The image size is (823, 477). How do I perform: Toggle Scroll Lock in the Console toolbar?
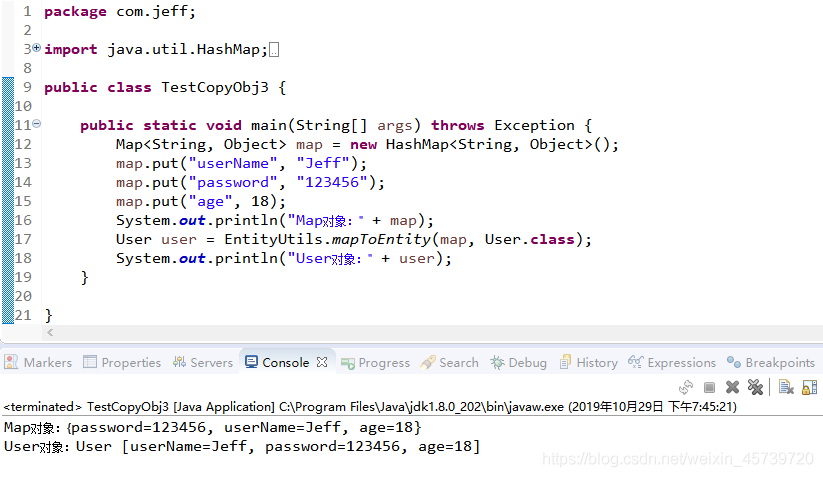click(x=809, y=388)
